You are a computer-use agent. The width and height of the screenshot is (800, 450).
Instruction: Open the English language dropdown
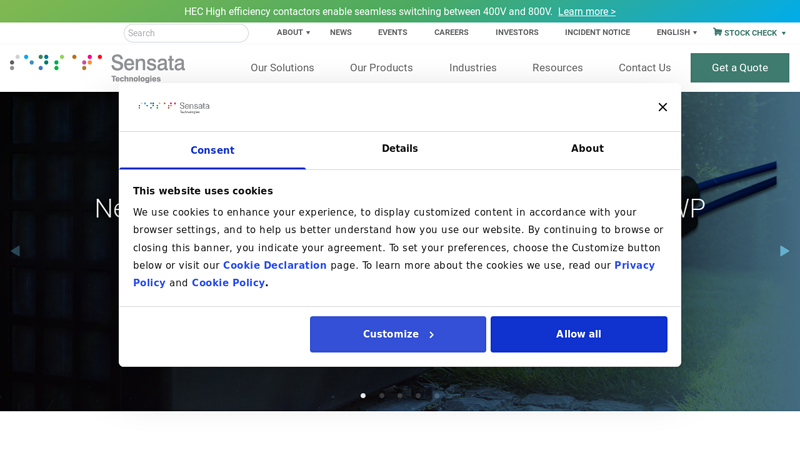(677, 32)
